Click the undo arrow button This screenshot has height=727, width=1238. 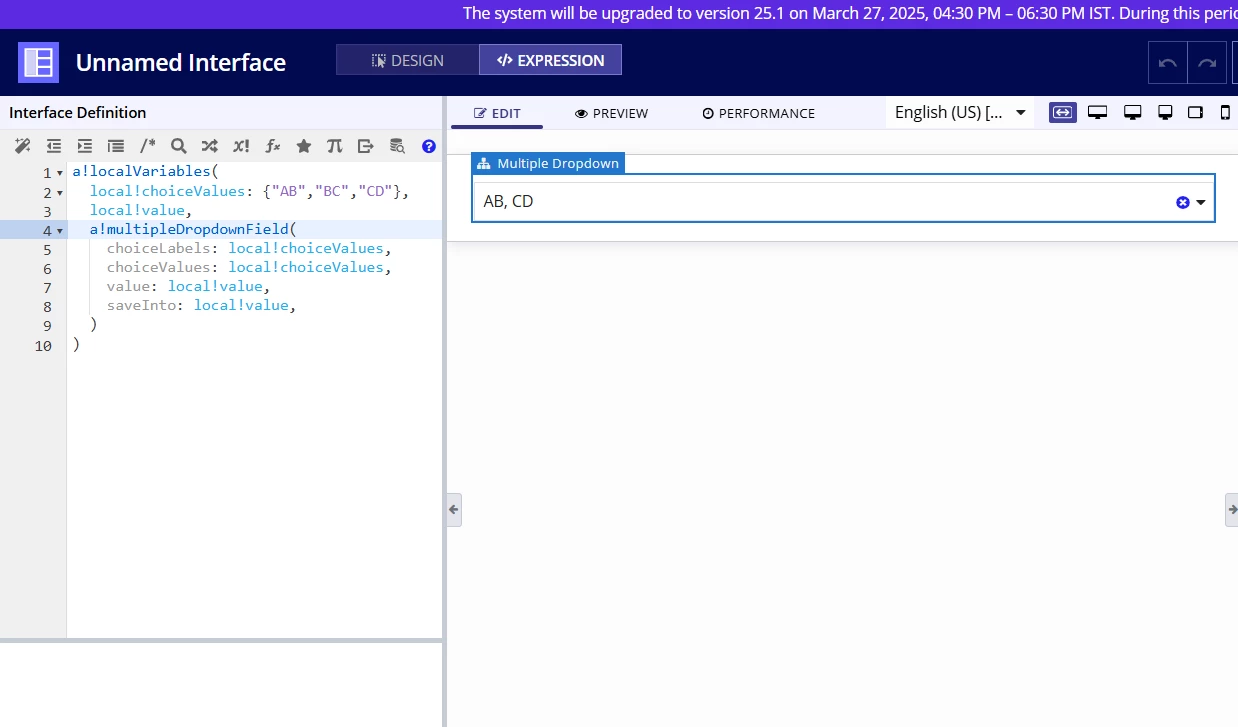click(x=1167, y=62)
